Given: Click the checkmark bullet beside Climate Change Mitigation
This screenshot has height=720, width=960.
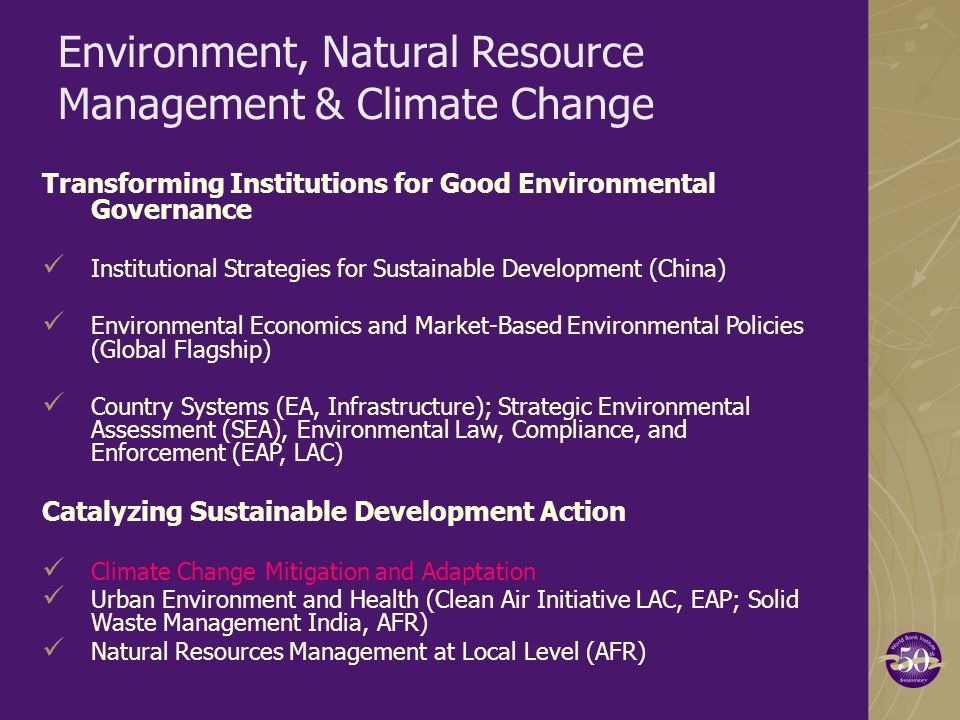Looking at the screenshot, I should click(x=54, y=566).
